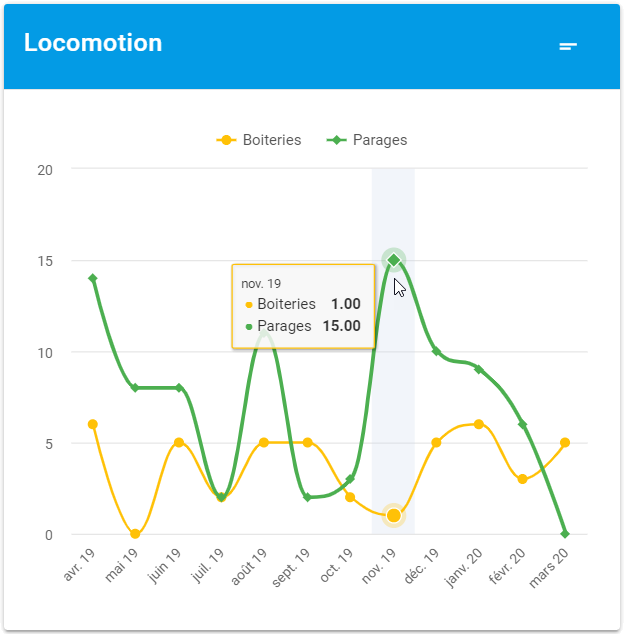Screen dimensions: 624x634
Task: Click the janv. 20 axis label
Action: point(463,567)
